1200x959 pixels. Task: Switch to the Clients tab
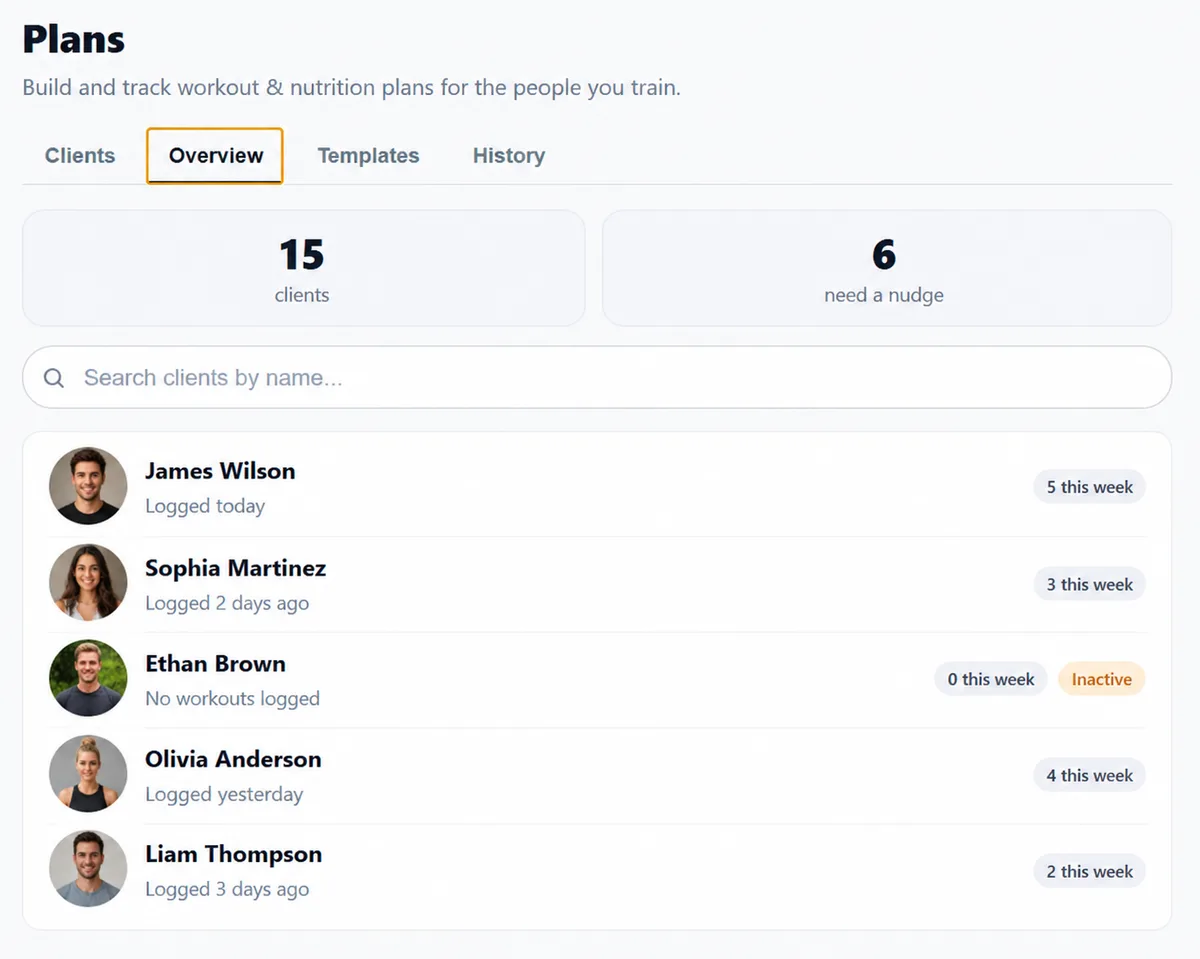coord(80,156)
